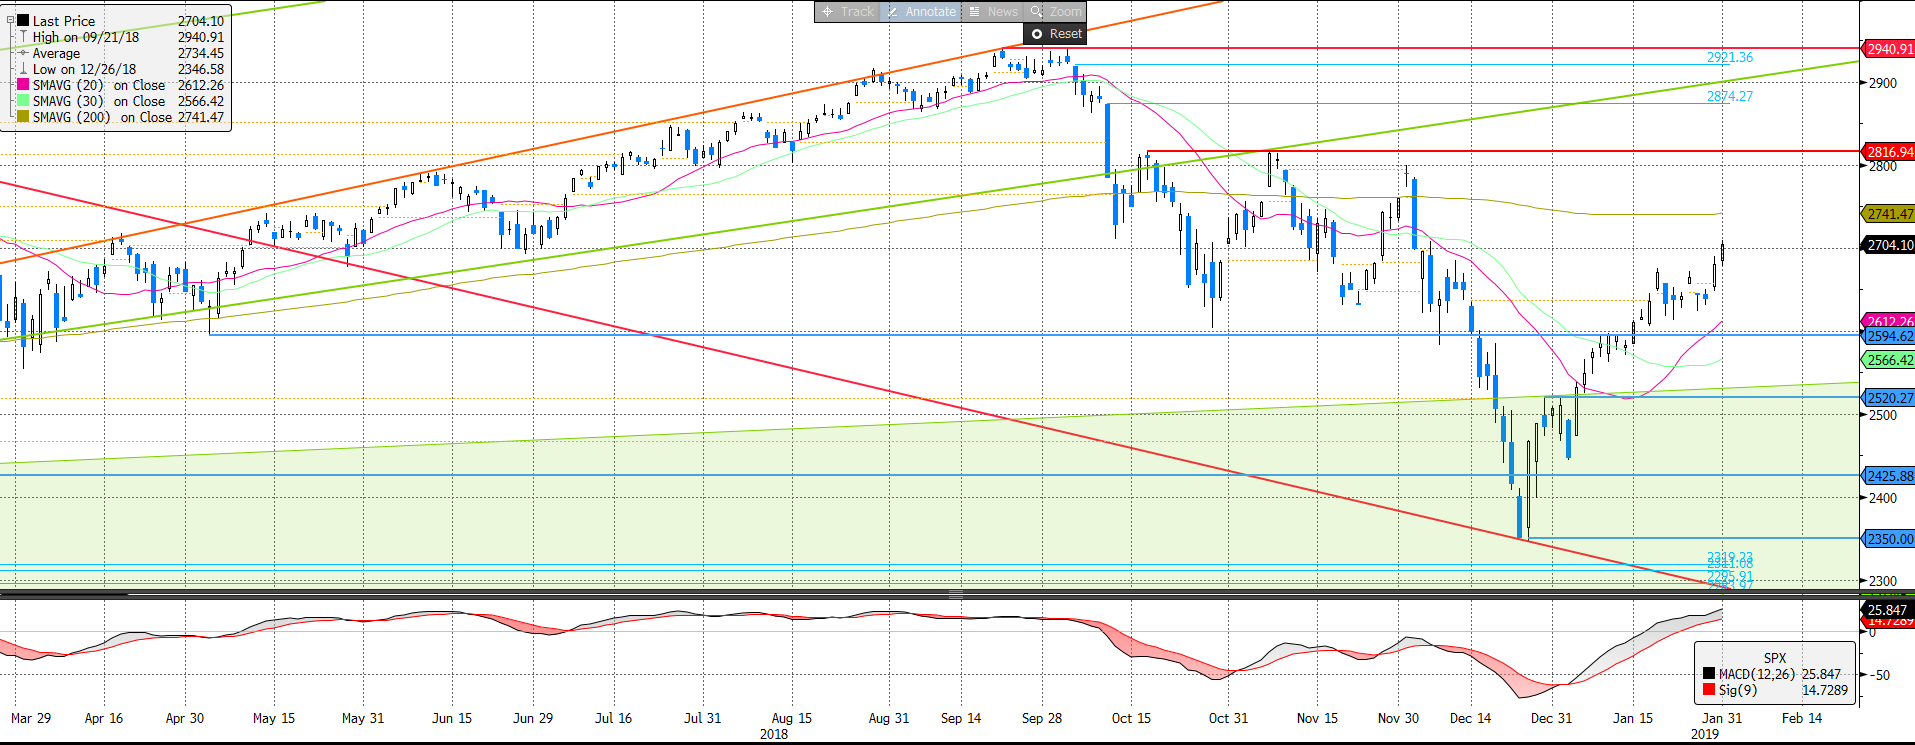Click the red 2816.94 price axis tag
This screenshot has height=745, width=1915.
point(1888,152)
